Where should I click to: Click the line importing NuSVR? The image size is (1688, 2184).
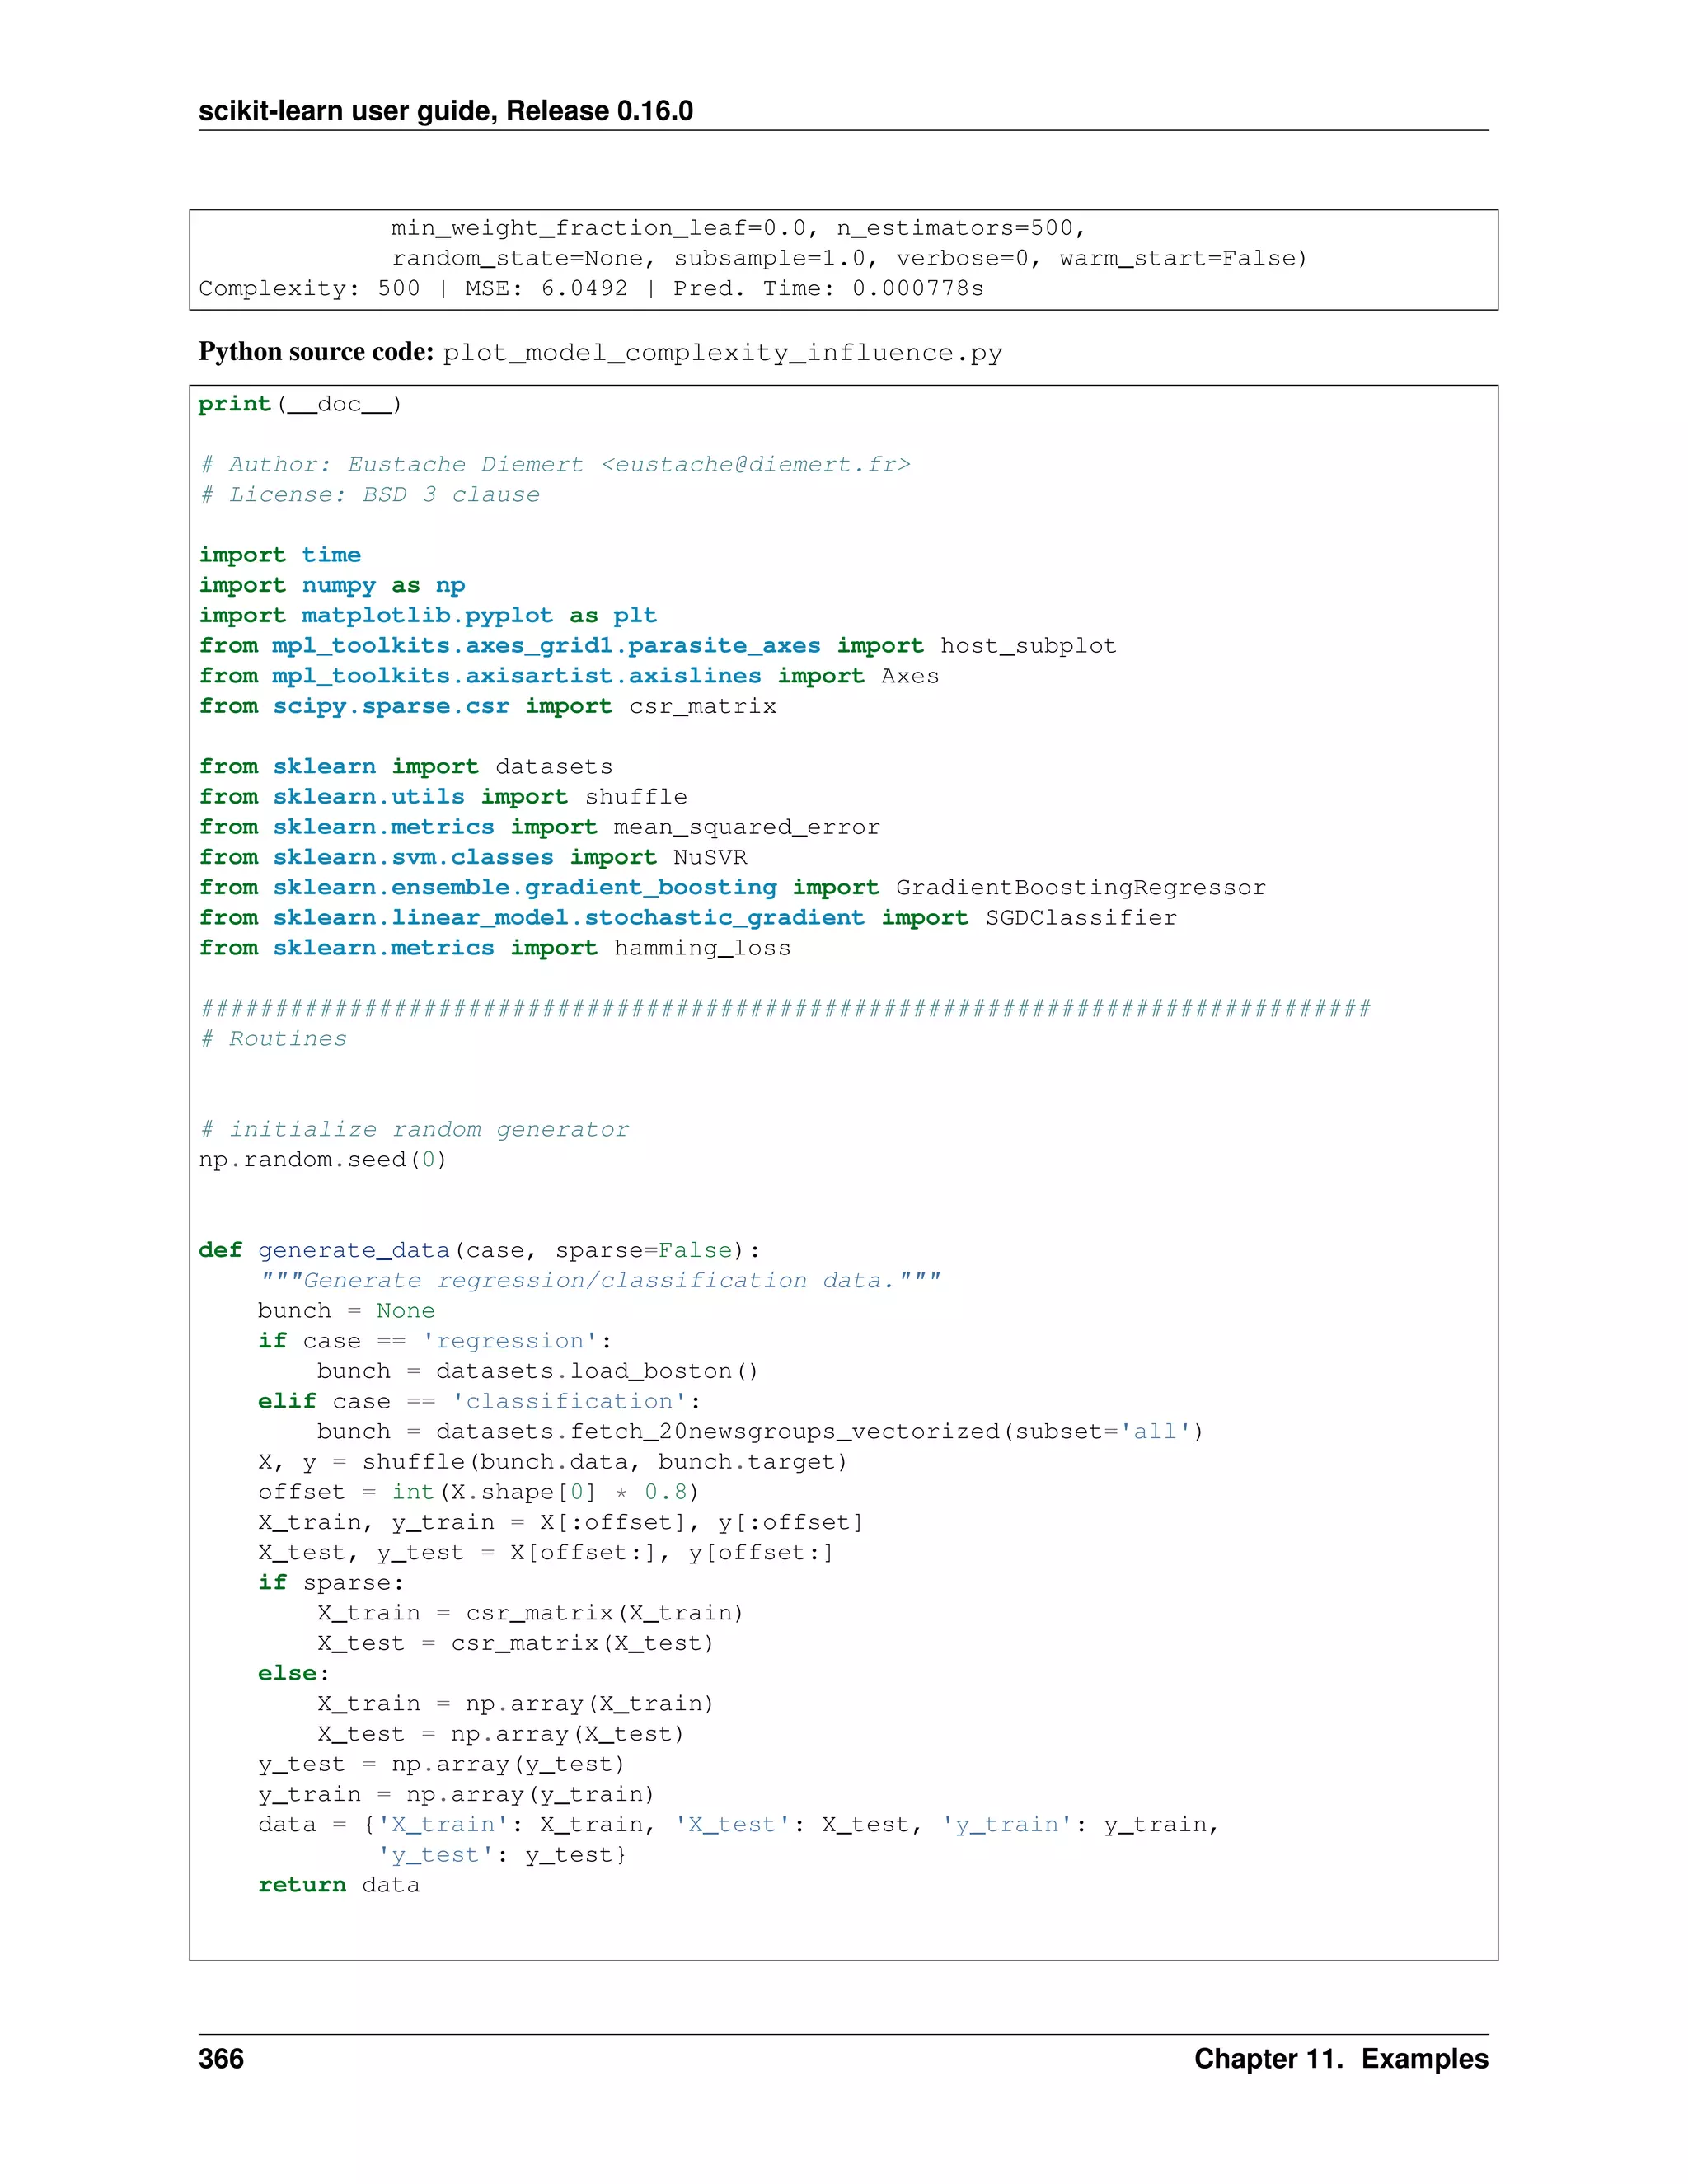pyautogui.click(x=472, y=857)
